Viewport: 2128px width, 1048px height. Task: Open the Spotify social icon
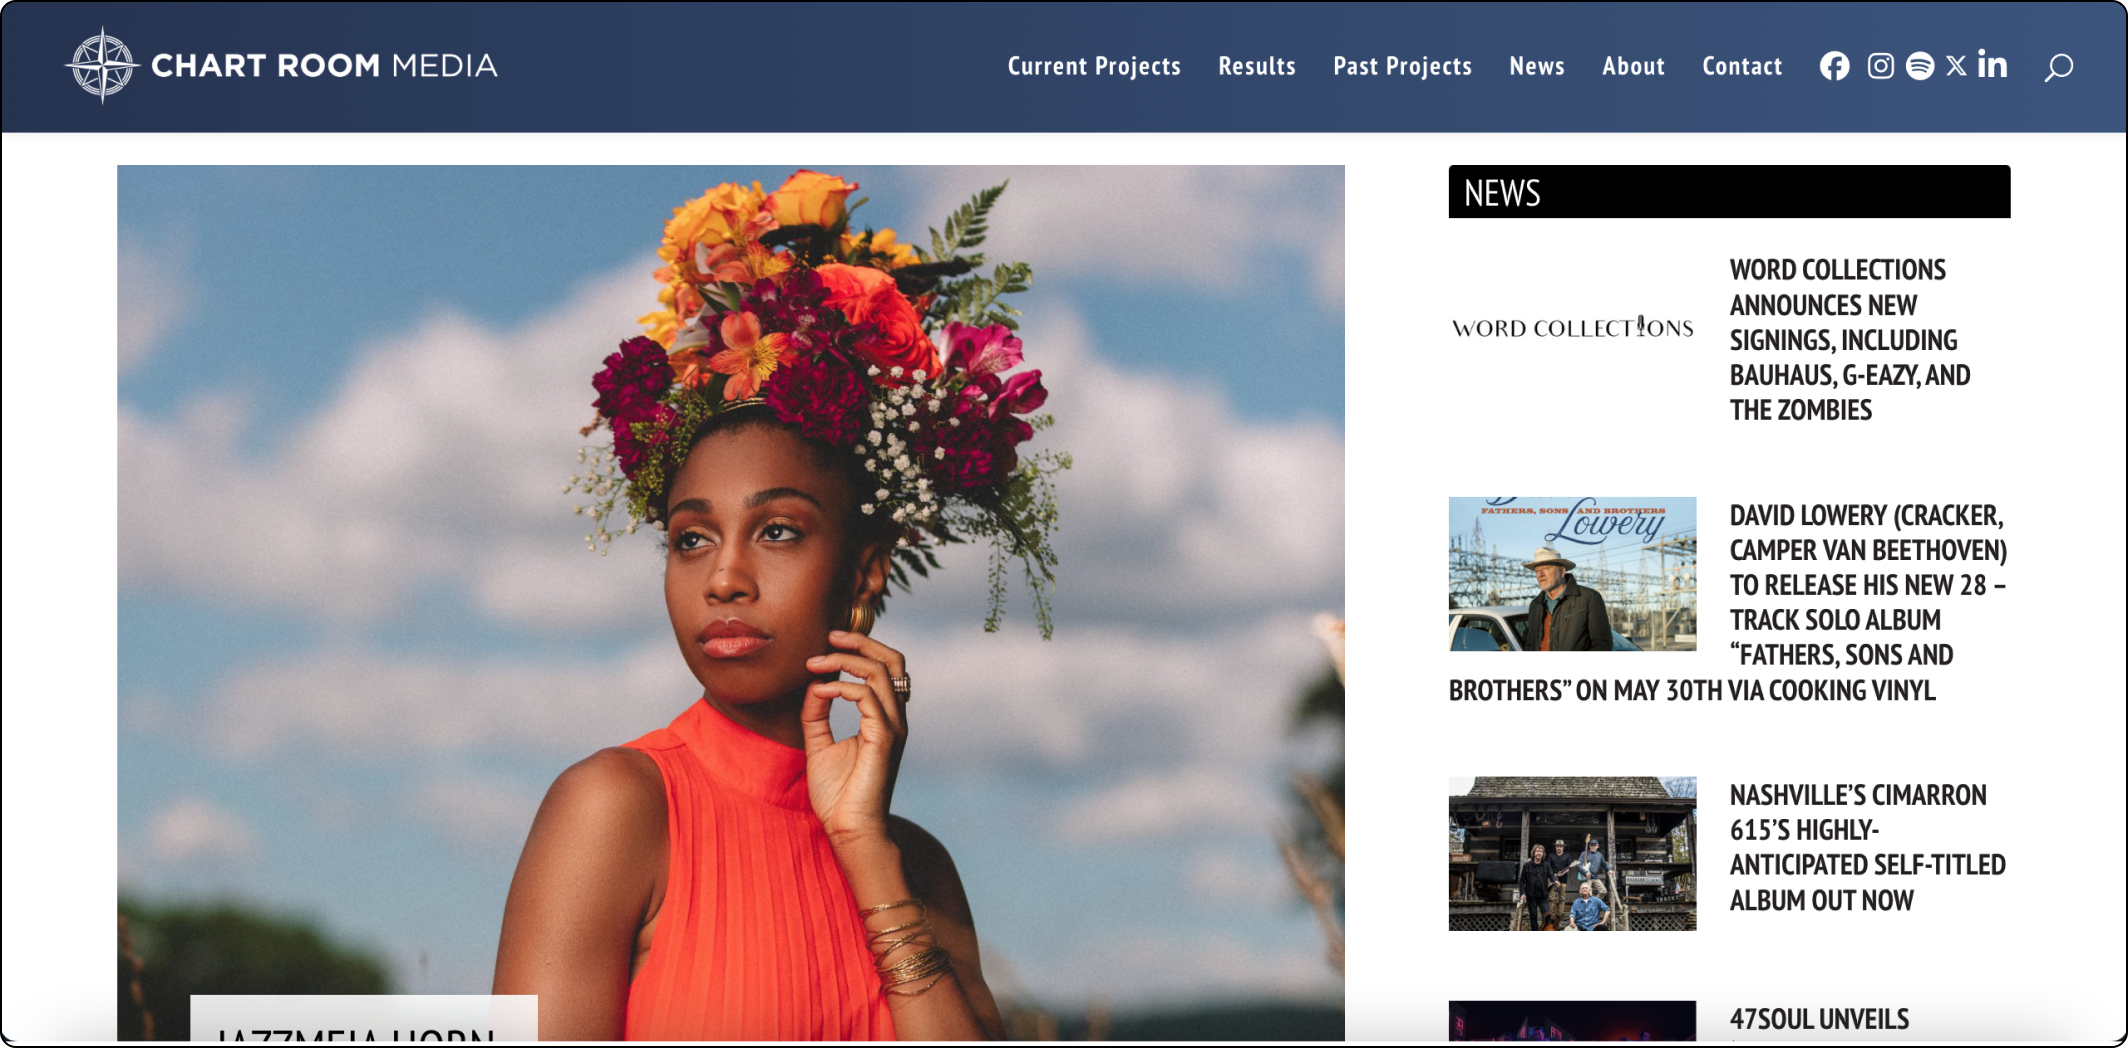(x=1920, y=66)
